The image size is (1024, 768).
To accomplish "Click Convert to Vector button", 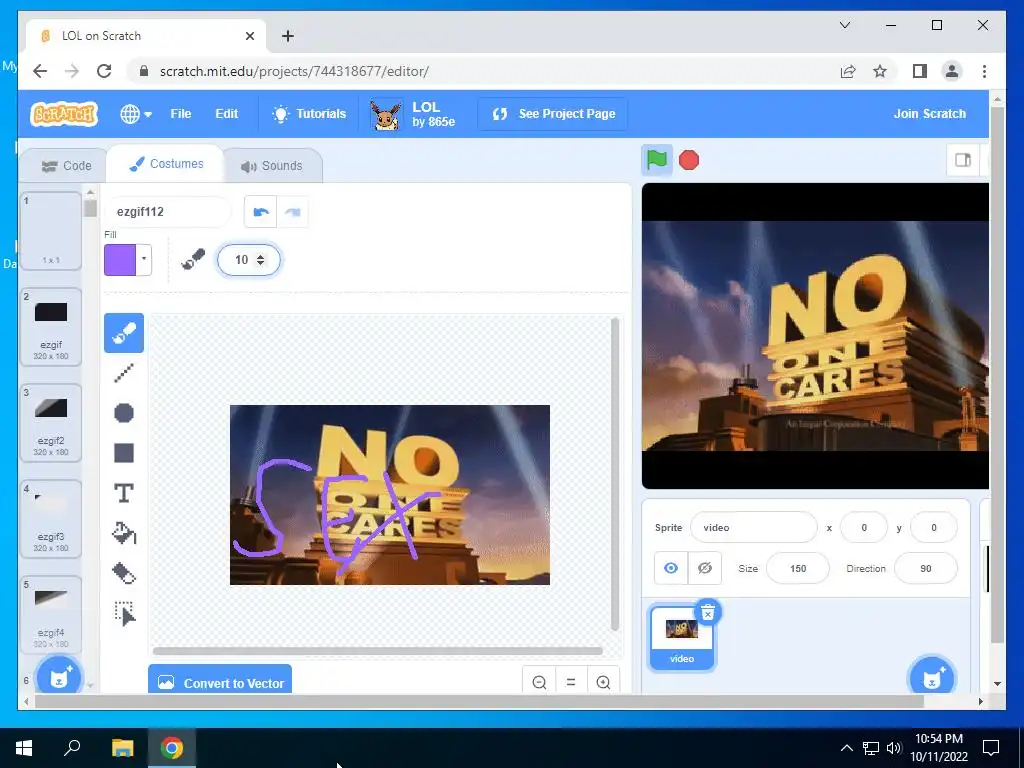I will pos(220,681).
